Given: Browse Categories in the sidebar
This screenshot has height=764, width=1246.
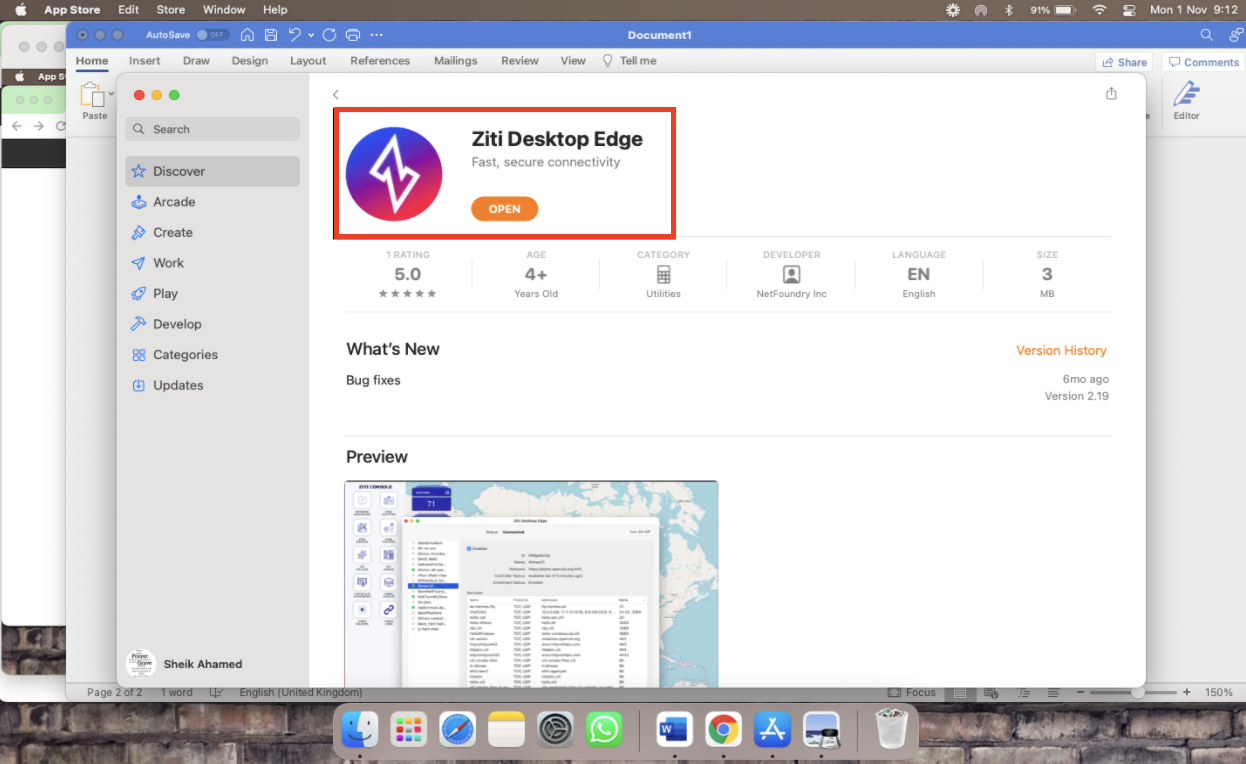Looking at the screenshot, I should point(212,355).
